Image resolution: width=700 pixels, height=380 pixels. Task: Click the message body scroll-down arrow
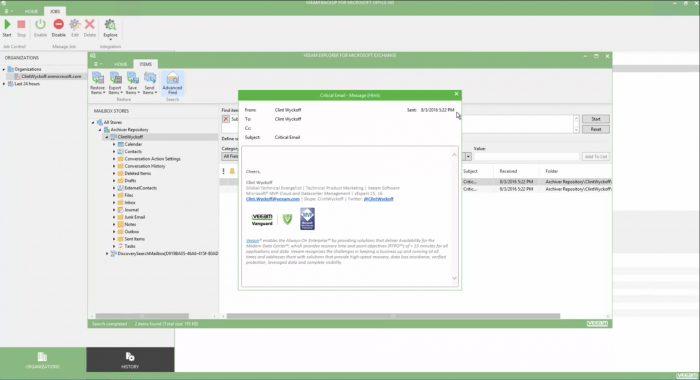coord(454,278)
